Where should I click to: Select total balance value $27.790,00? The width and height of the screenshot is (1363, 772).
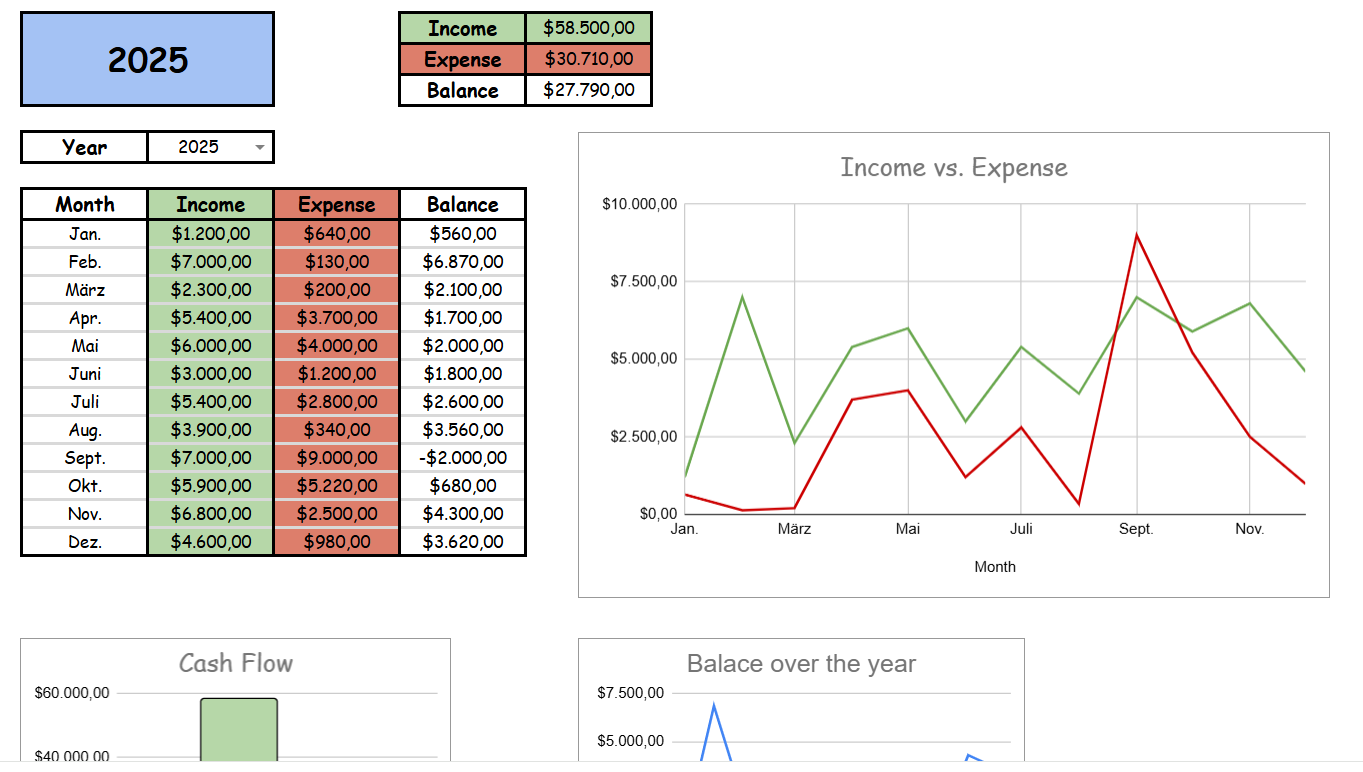point(588,90)
